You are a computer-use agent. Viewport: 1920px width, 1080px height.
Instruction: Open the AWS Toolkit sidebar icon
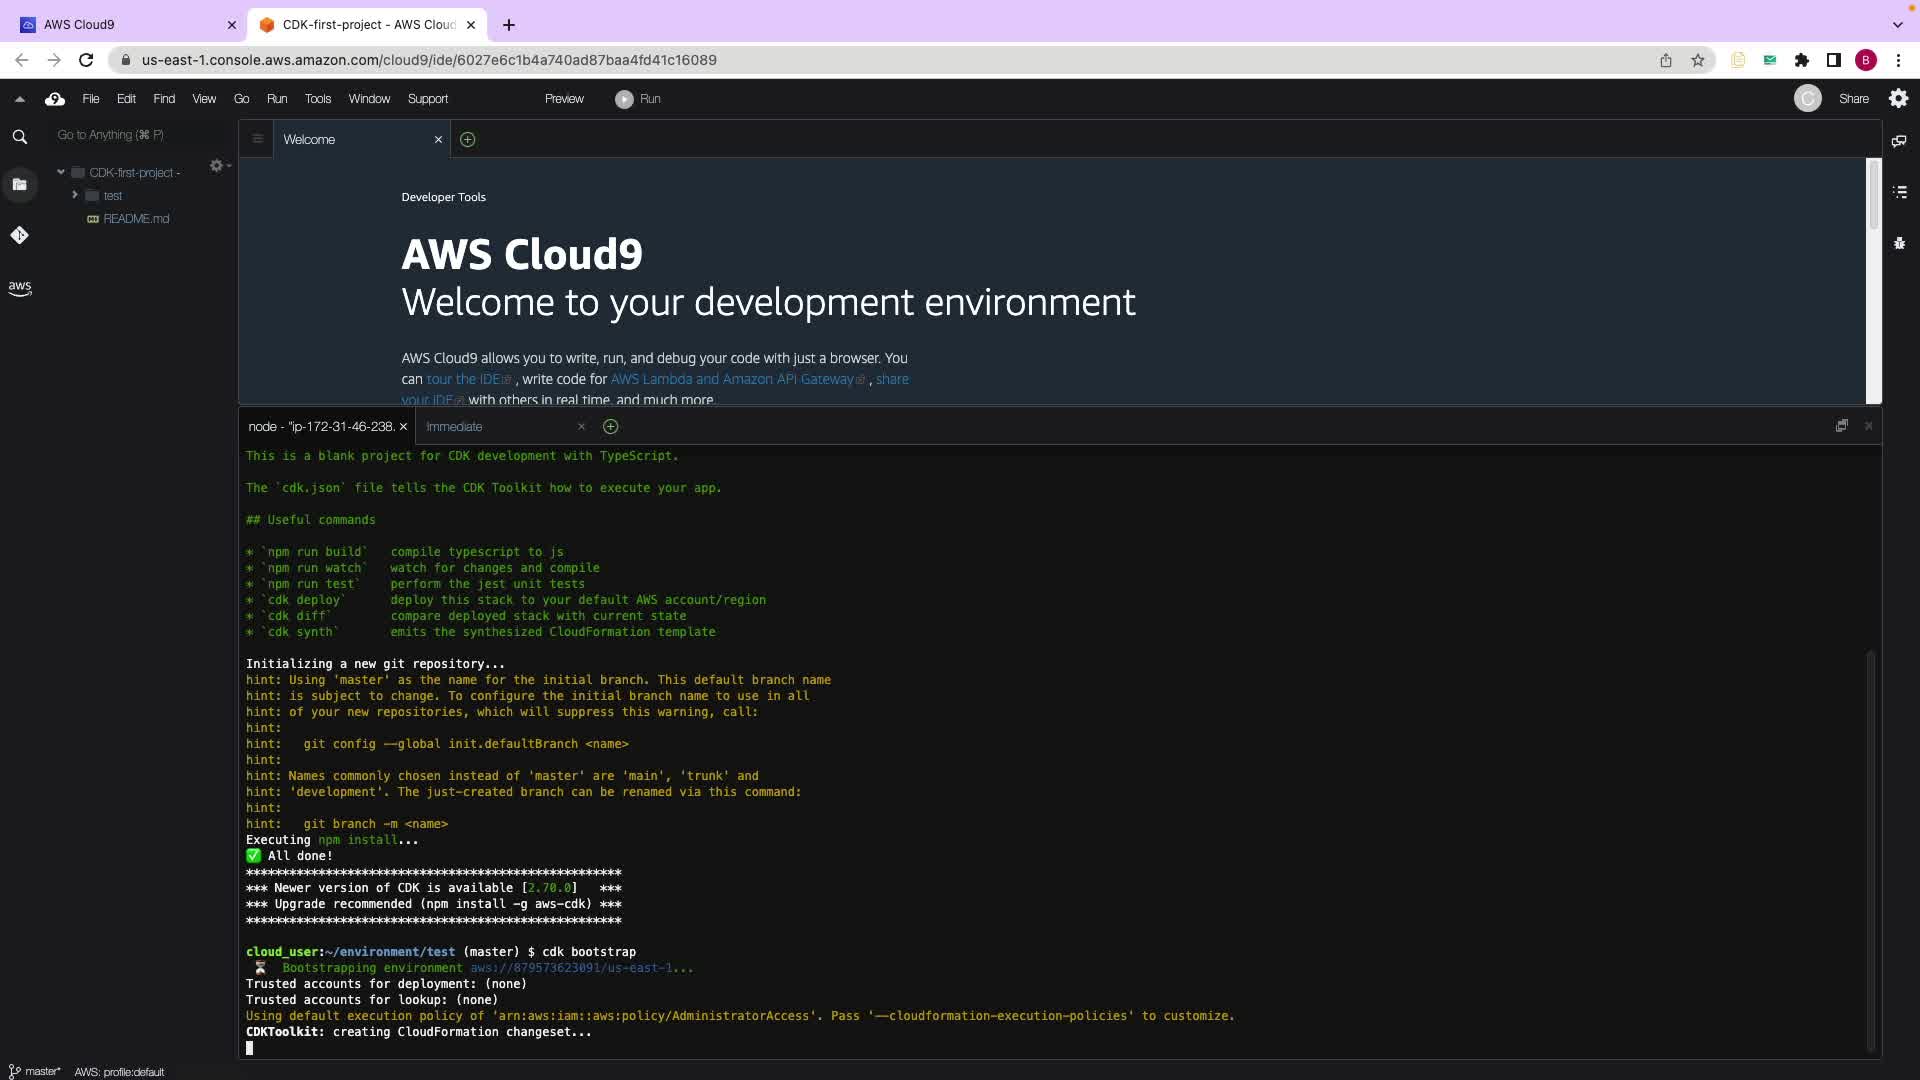tap(19, 288)
